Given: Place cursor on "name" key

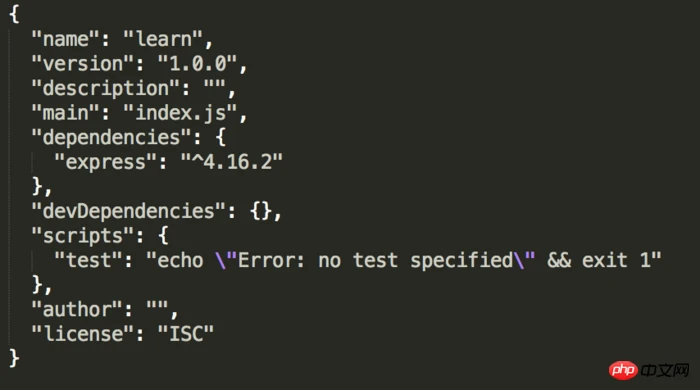Looking at the screenshot, I should pyautogui.click(x=66, y=39).
